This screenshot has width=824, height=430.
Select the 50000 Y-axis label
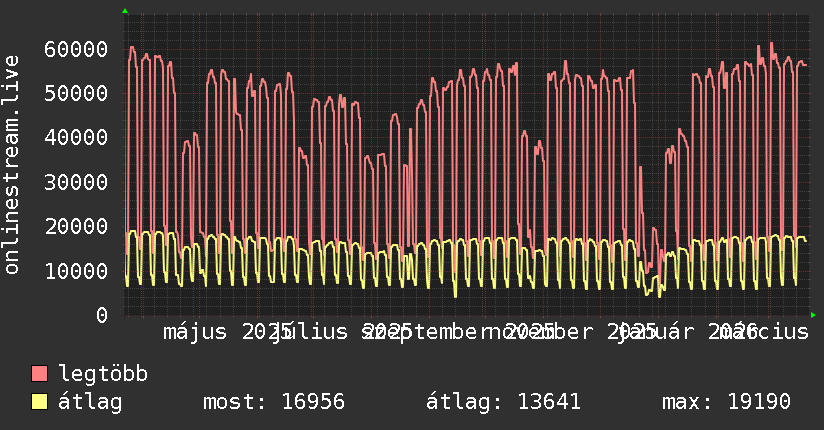[76, 94]
